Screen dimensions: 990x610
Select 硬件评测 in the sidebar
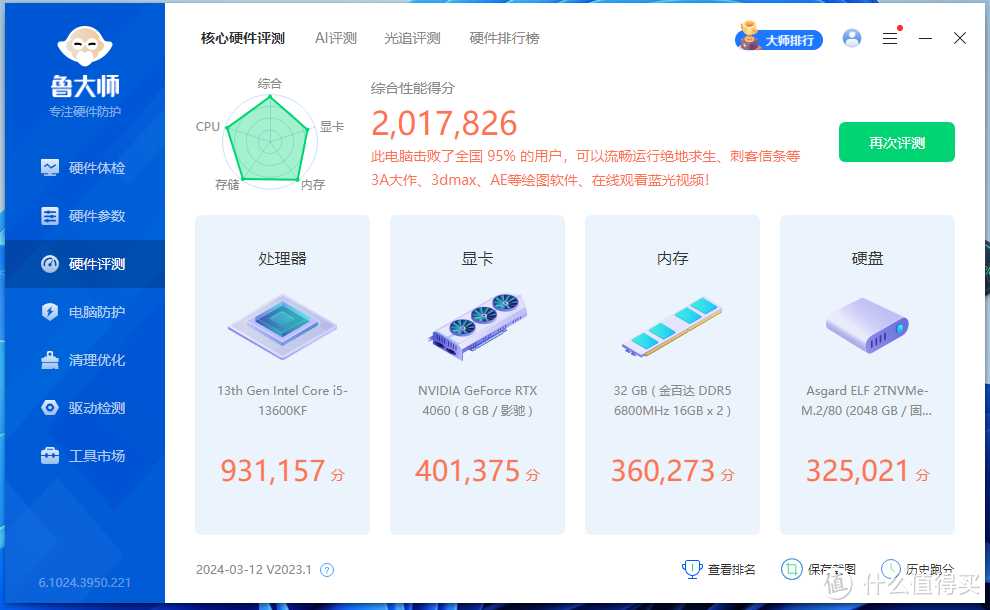click(85, 264)
